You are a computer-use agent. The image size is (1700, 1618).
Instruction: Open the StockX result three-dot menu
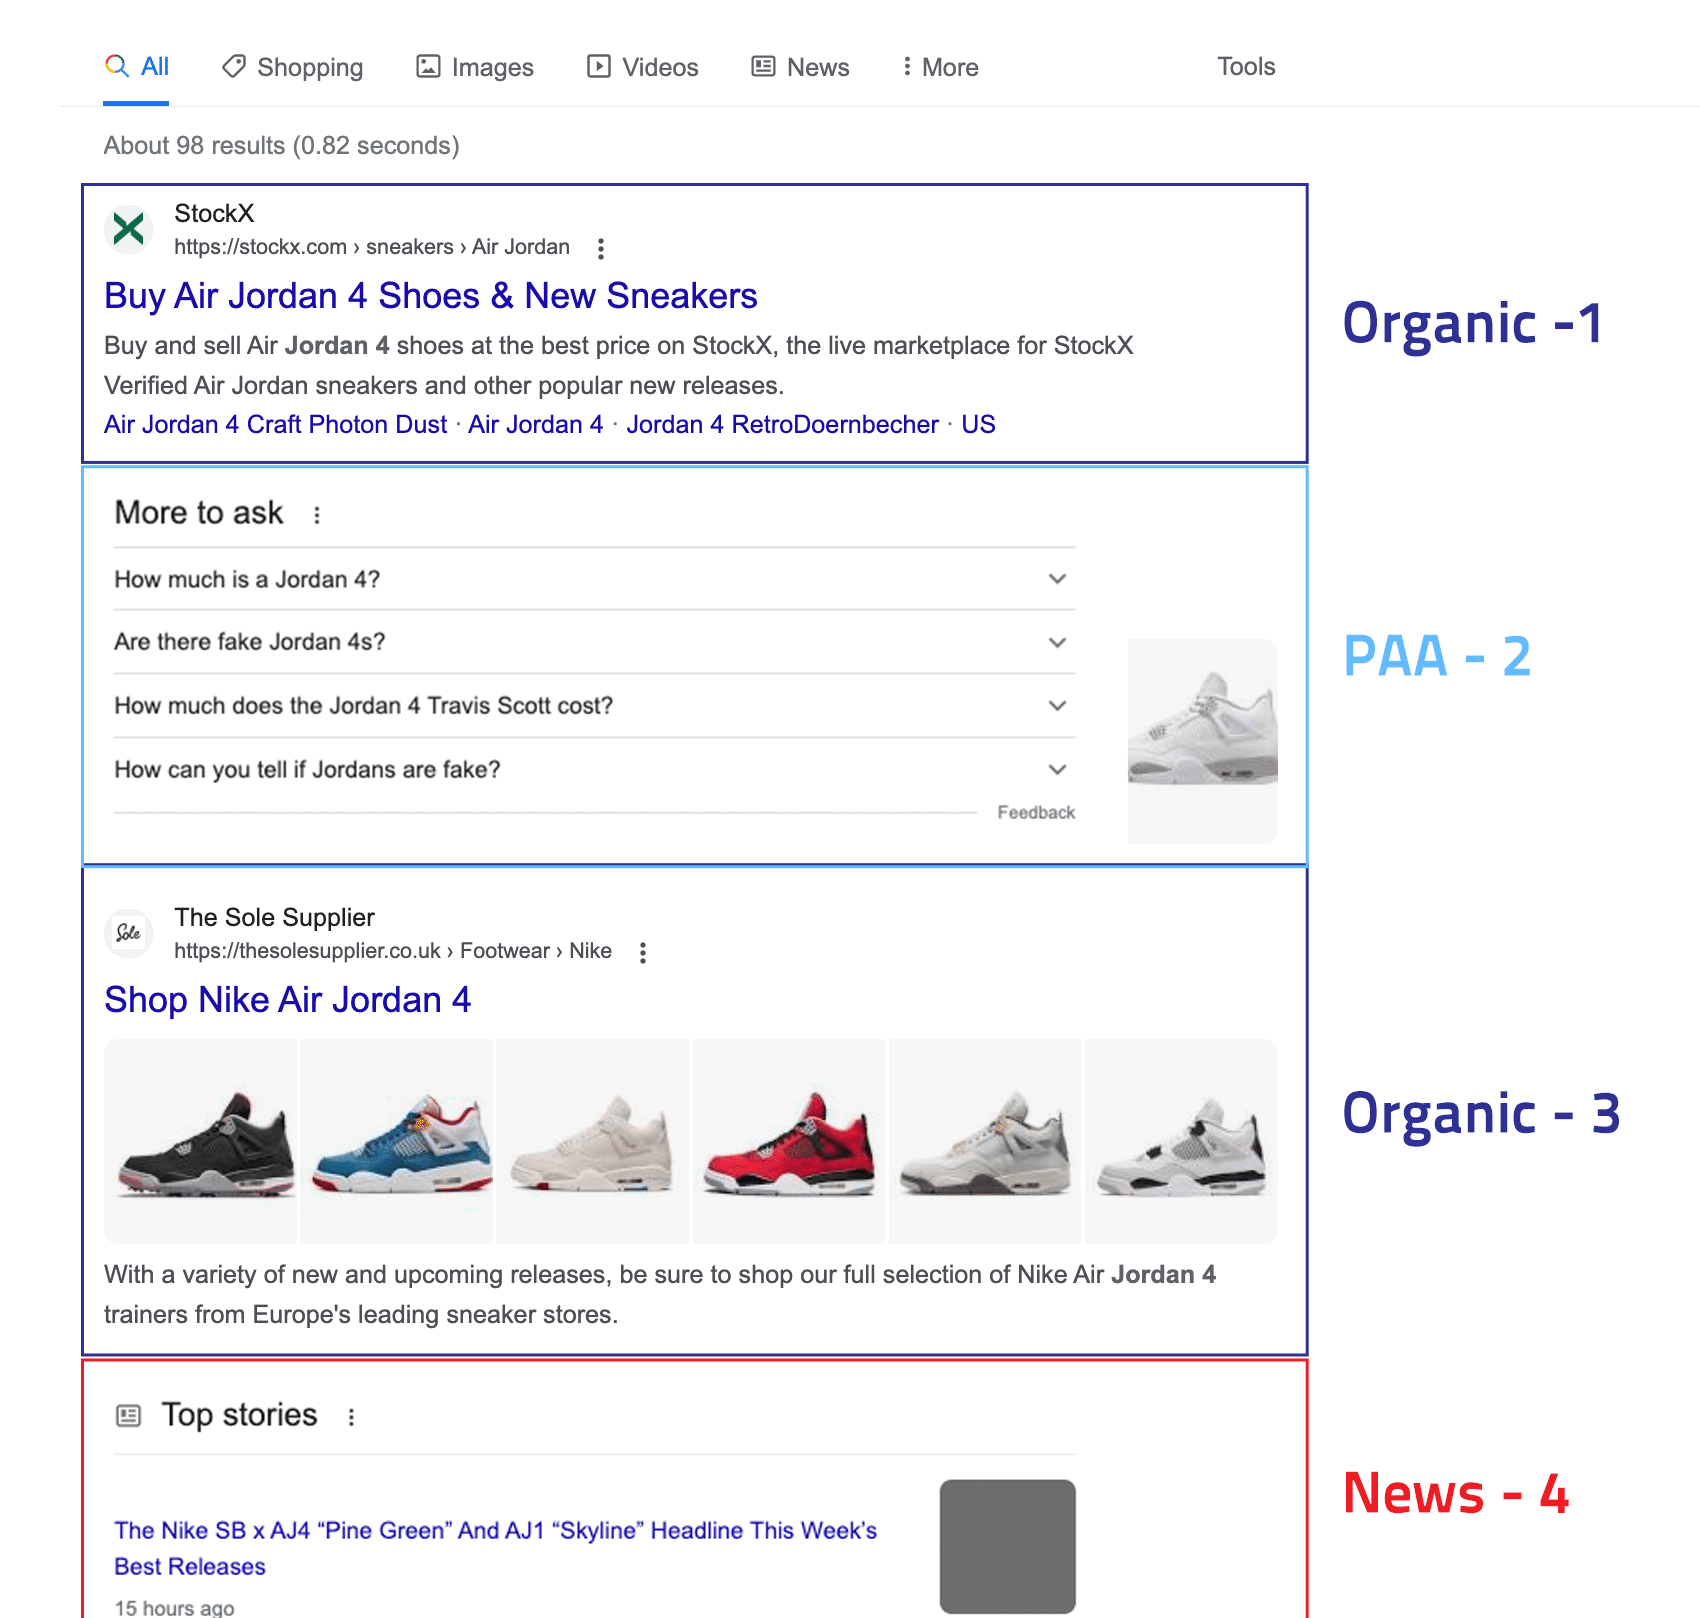coord(601,248)
